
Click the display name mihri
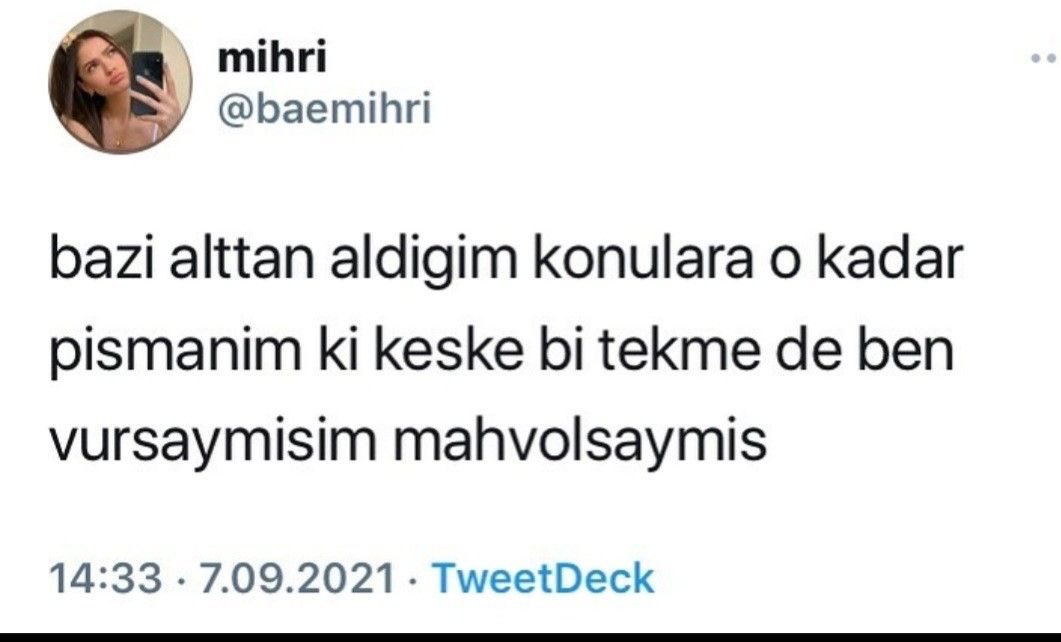(272, 56)
